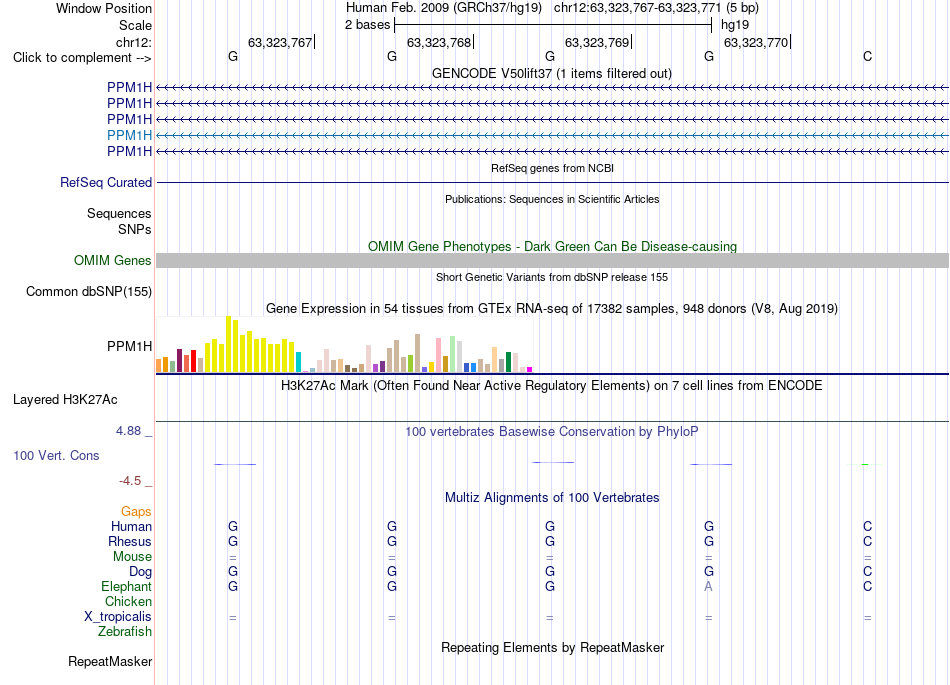Image resolution: width=950 pixels, height=685 pixels.
Task: Click the Elephant row's A mismatch base
Action: pos(708,586)
